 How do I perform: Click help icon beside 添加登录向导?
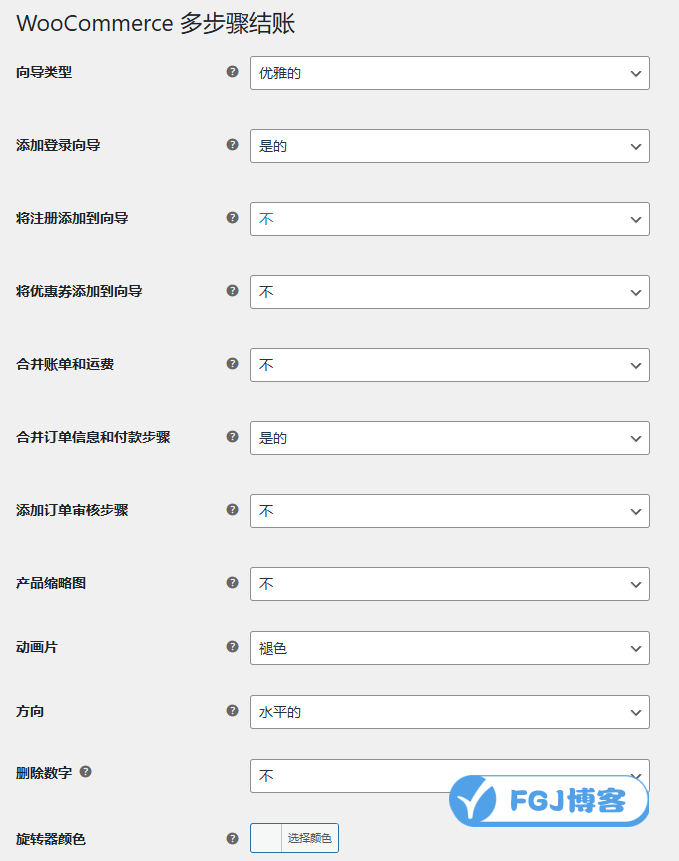233,145
